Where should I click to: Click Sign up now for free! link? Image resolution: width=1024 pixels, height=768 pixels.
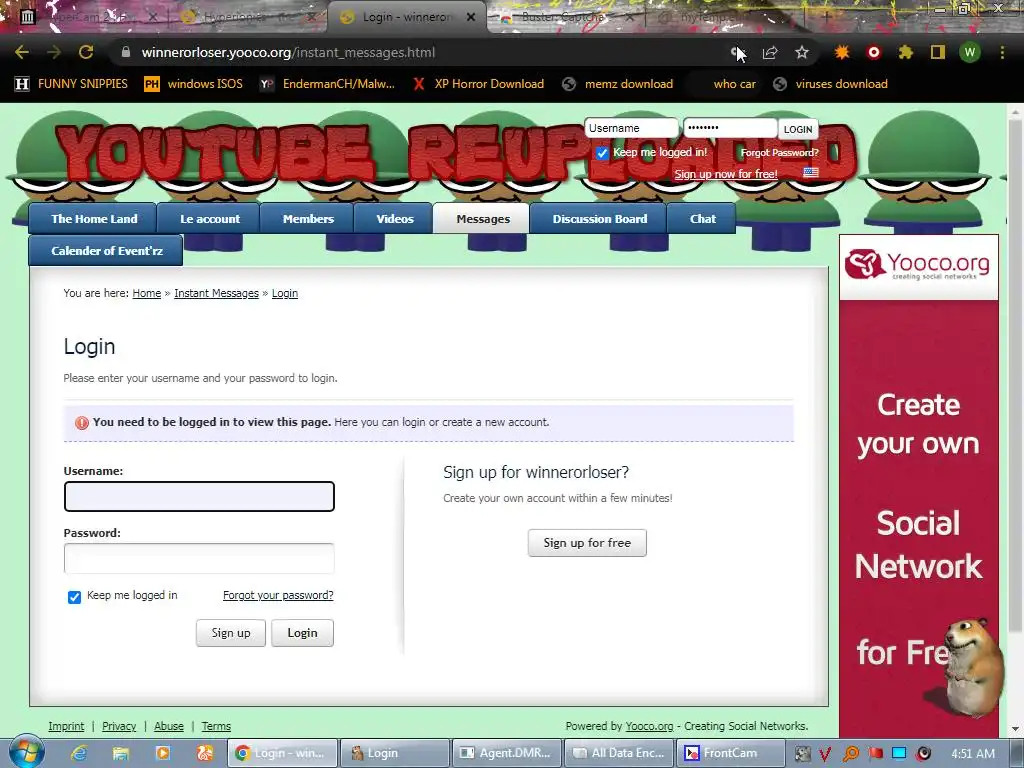coord(726,174)
